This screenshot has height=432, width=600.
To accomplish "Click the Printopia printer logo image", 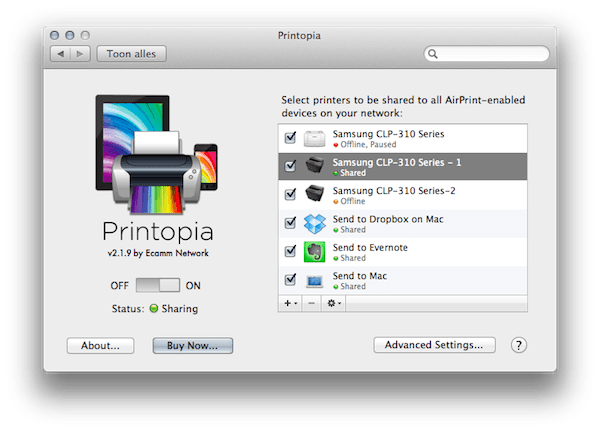I will [x=157, y=155].
